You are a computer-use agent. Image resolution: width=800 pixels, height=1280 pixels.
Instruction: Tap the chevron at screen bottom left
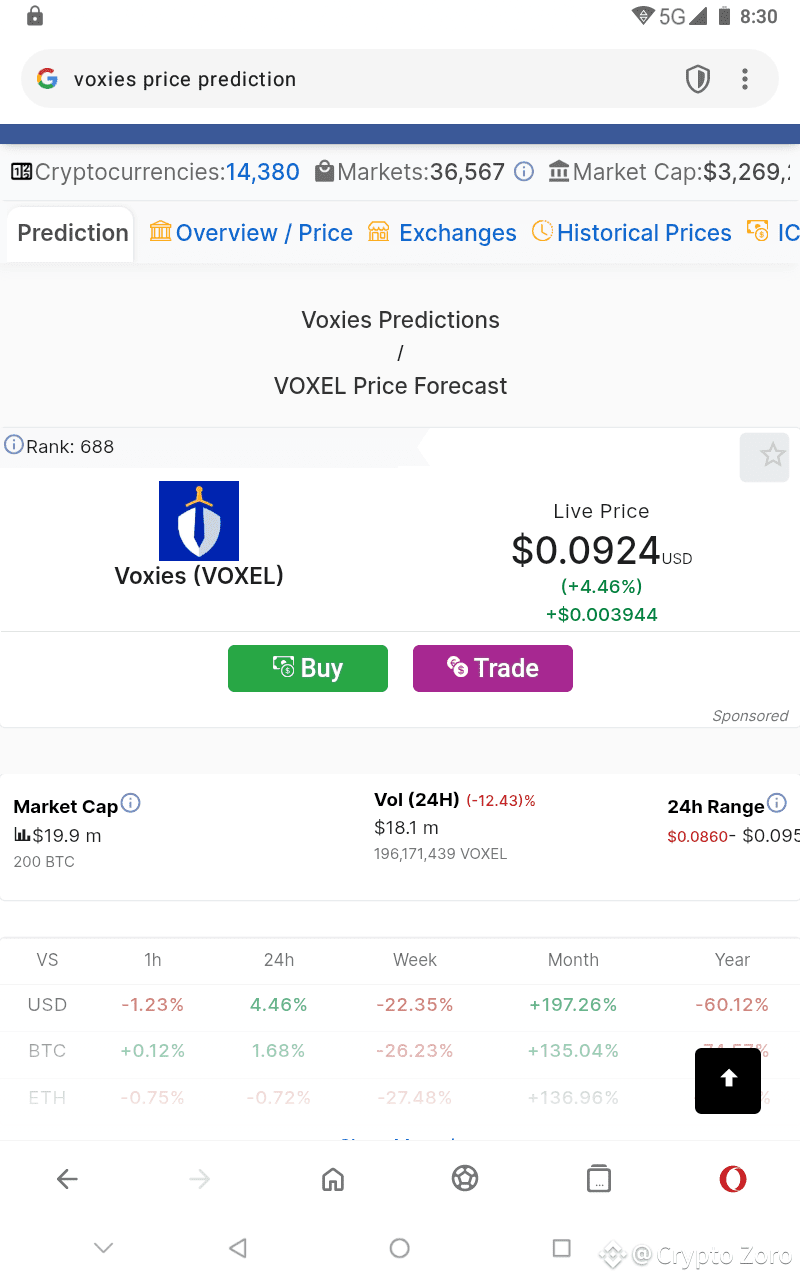104,1248
